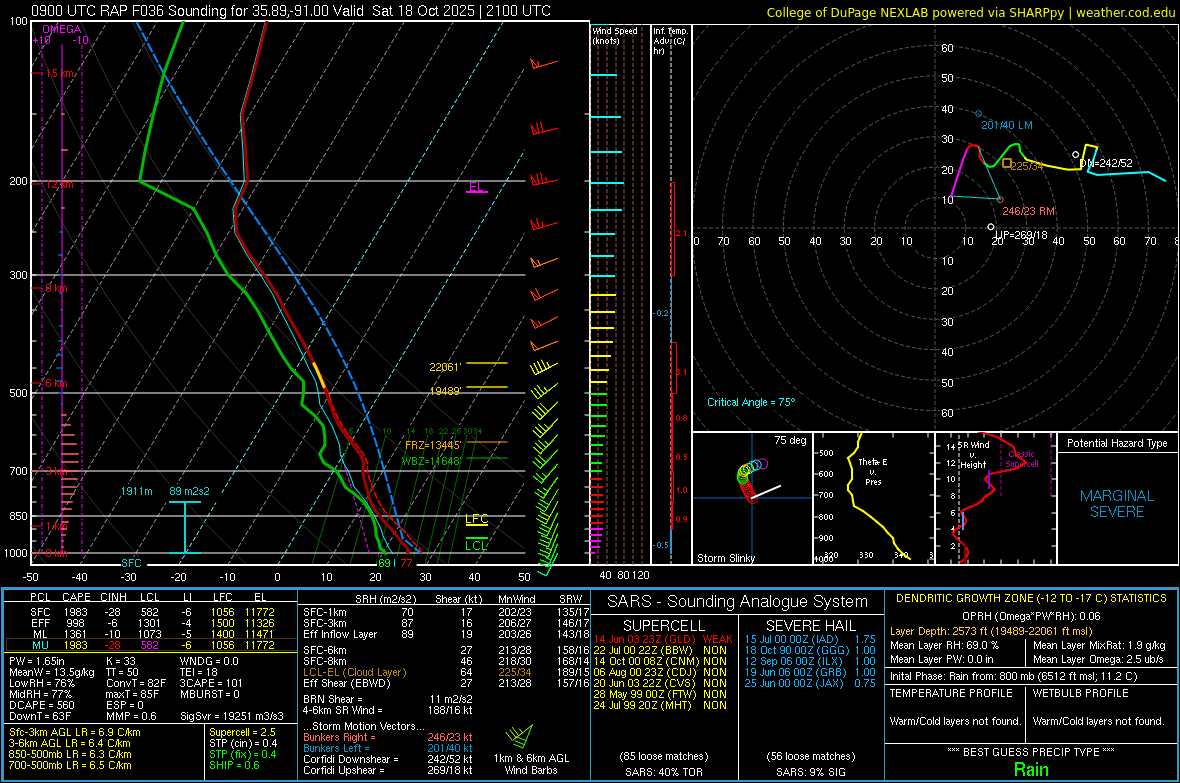1180x783 pixels.
Task: Click the magenta EL label on the skew-T
Action: click(x=476, y=186)
